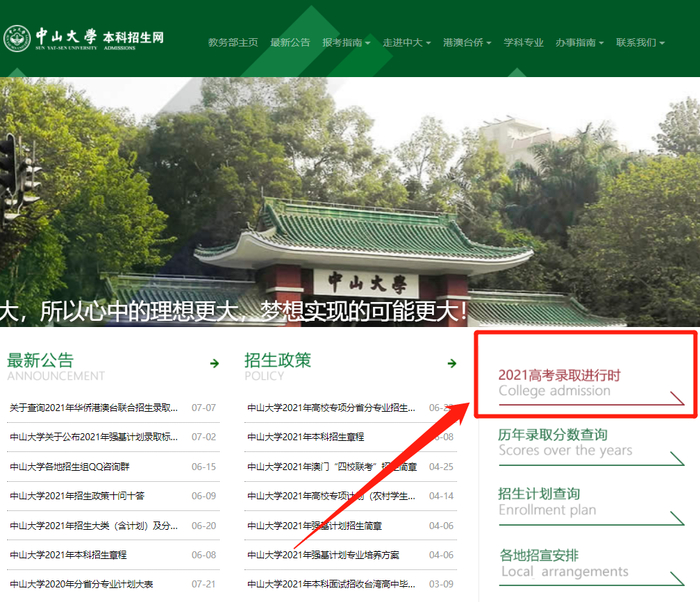Viewport: 700px width, 602px height.
Task: Click date 04-25 in policy list
Action: [x=441, y=467]
